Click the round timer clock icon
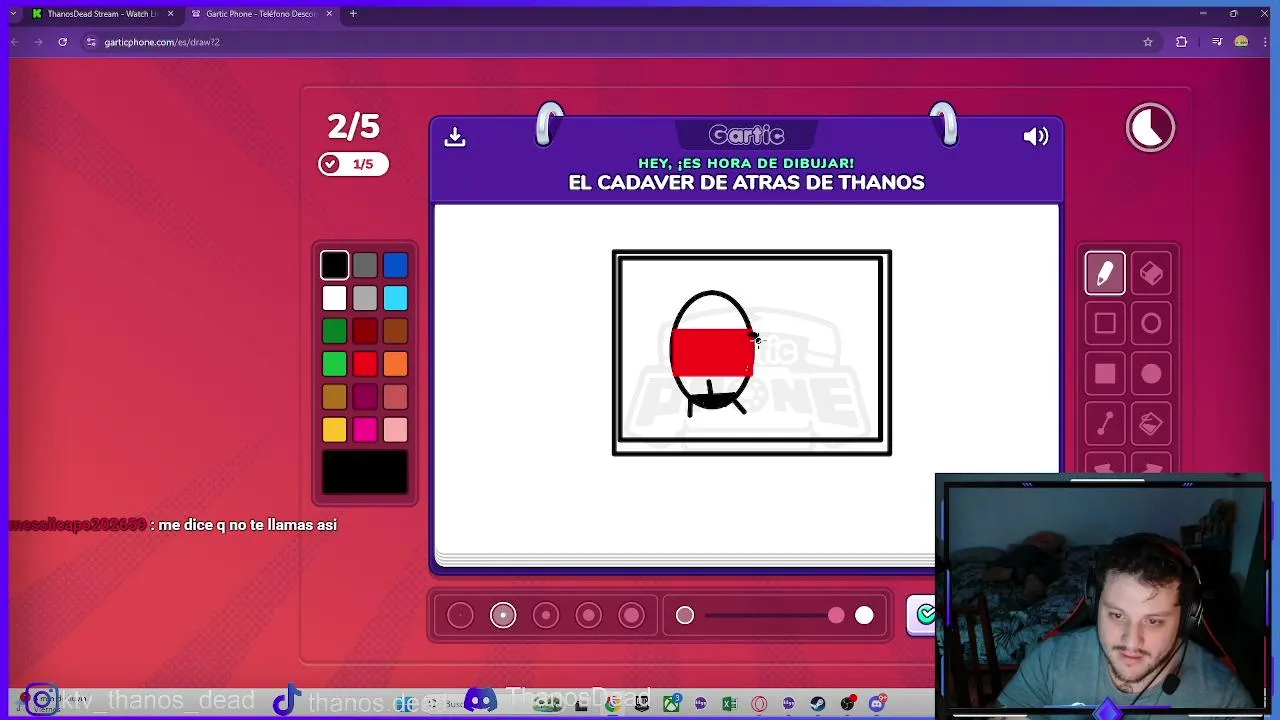This screenshot has width=1280, height=720. coord(1150,128)
